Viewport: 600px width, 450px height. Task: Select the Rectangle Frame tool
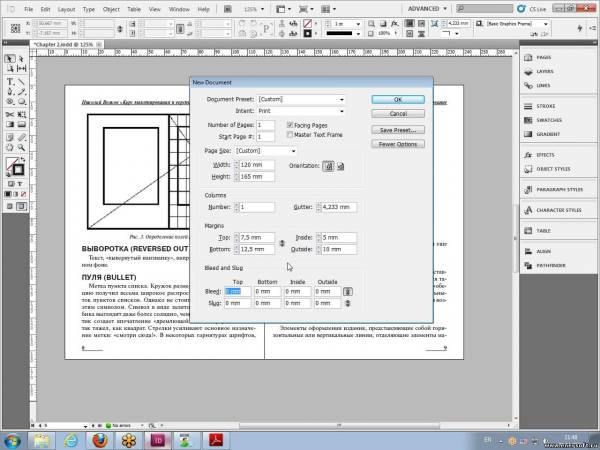coord(10,102)
